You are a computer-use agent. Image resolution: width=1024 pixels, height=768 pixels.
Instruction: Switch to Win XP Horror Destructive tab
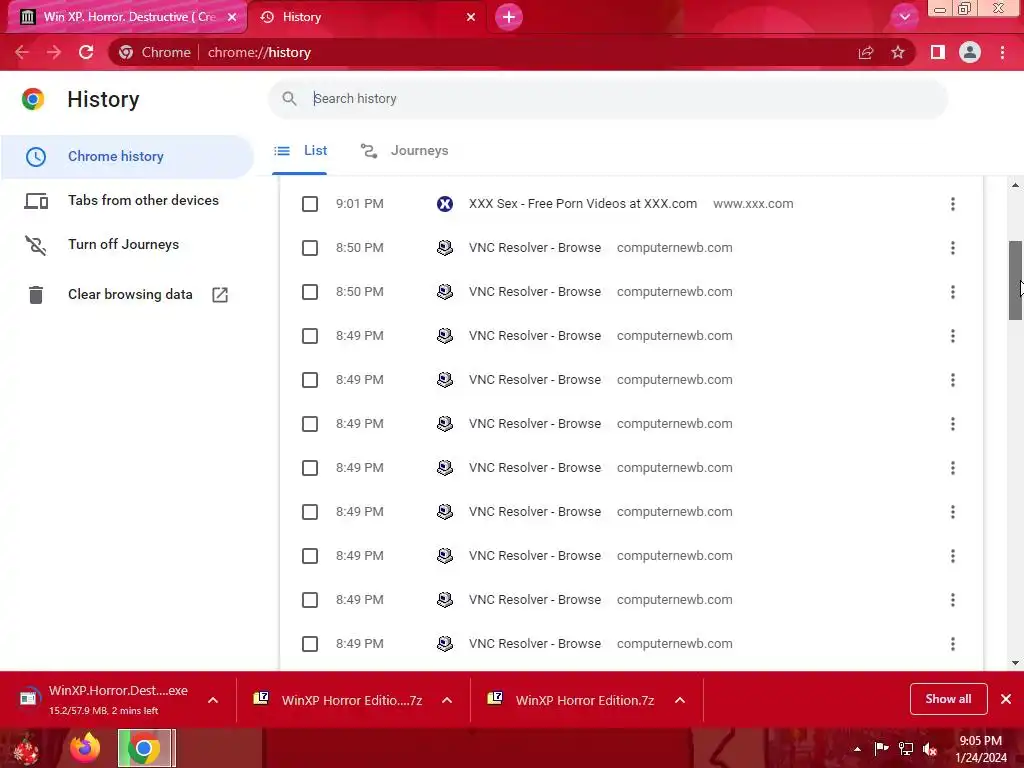127,17
